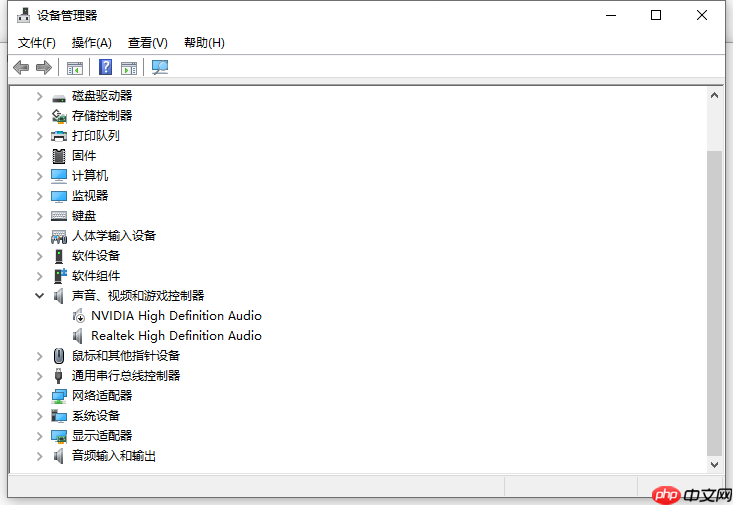Minimize the 设备管理器 window
Viewport: 733px width, 505px height.
pyautogui.click(x=611, y=15)
